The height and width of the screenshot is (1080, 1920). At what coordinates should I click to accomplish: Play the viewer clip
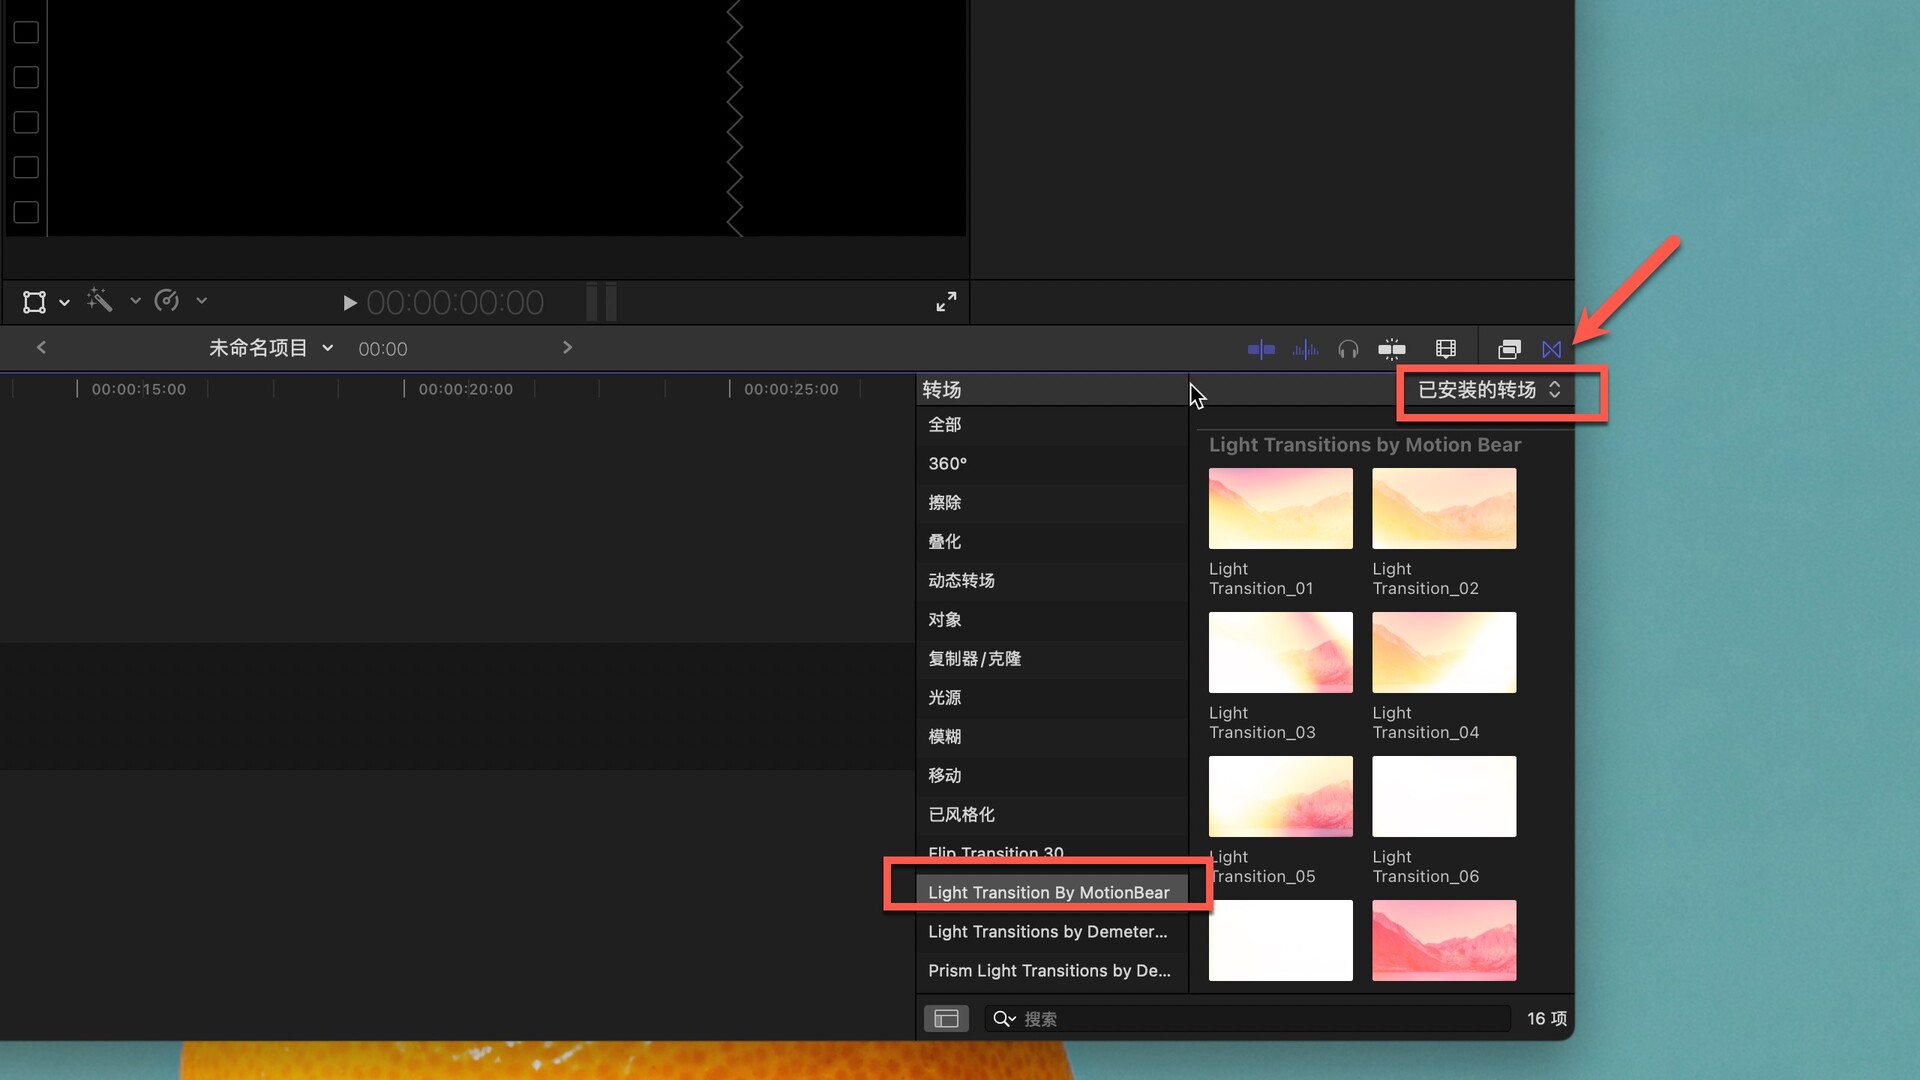[x=349, y=302]
